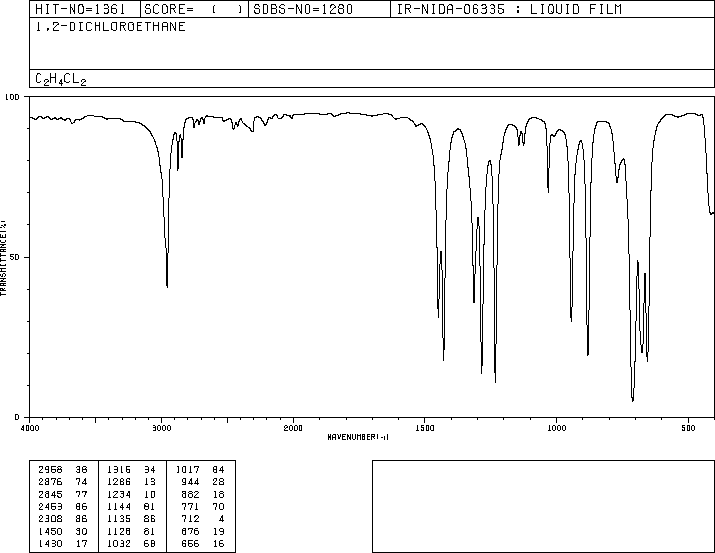Click the IR-NIDA-06335 : LIQUID FILM label

click(x=509, y=9)
